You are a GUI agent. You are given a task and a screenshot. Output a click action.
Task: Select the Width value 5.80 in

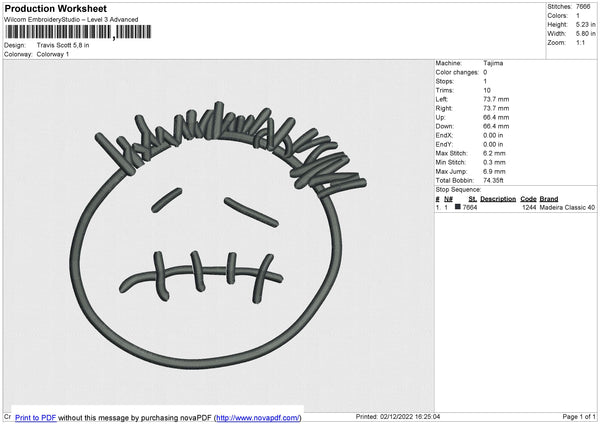pos(585,34)
